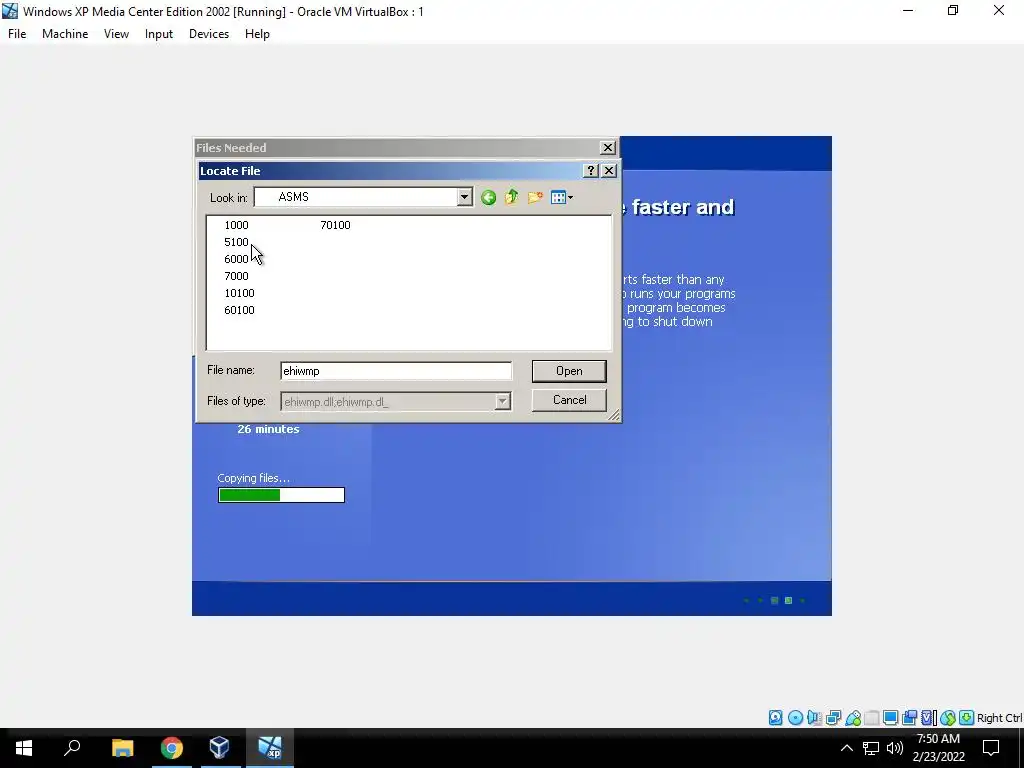Click the CPU virtualization status icon
Image resolution: width=1024 pixels, height=768 pixels.
coord(928,718)
